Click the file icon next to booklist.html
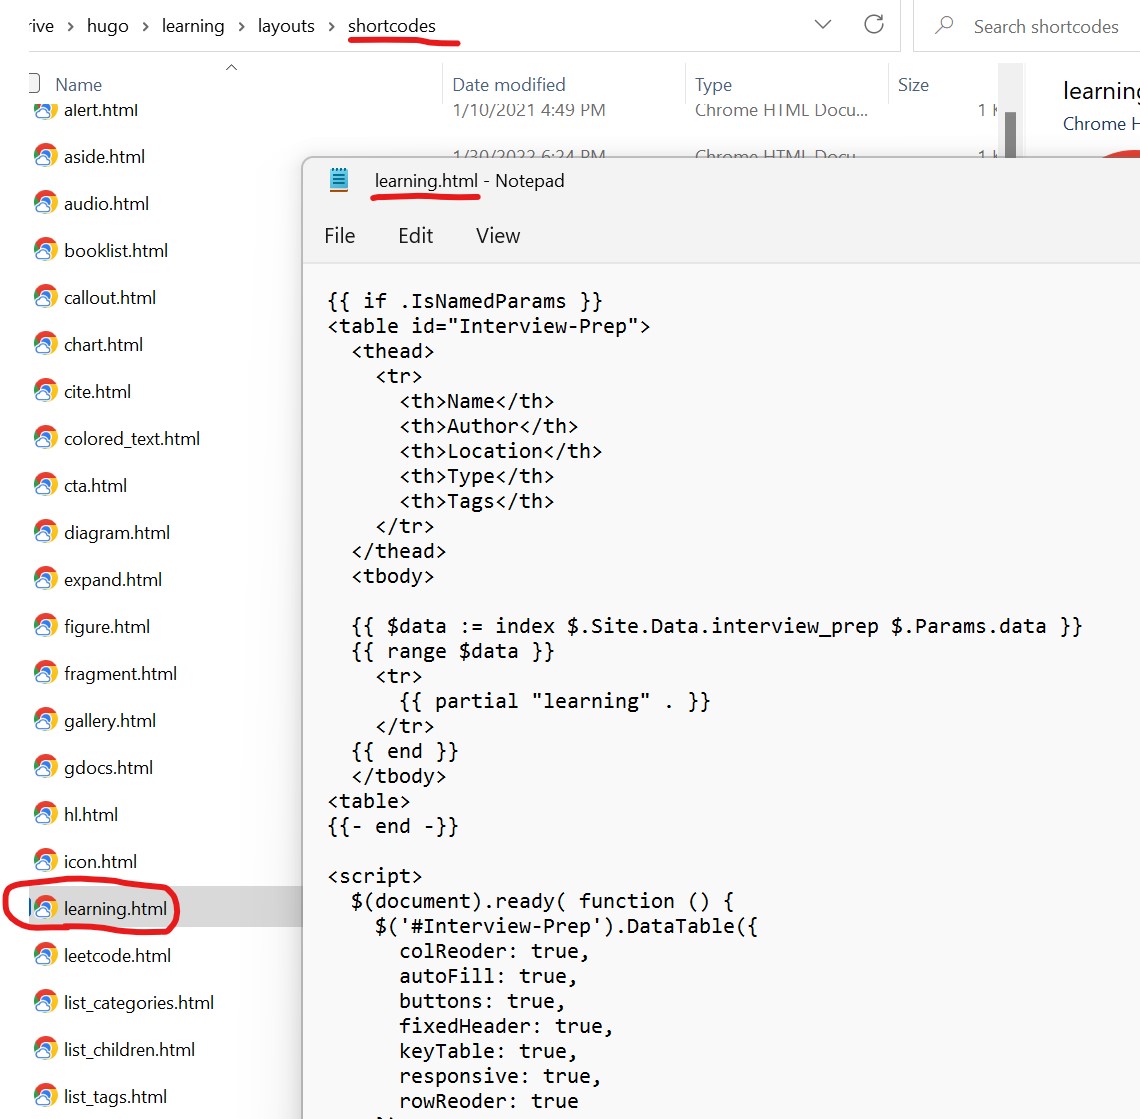 45,250
